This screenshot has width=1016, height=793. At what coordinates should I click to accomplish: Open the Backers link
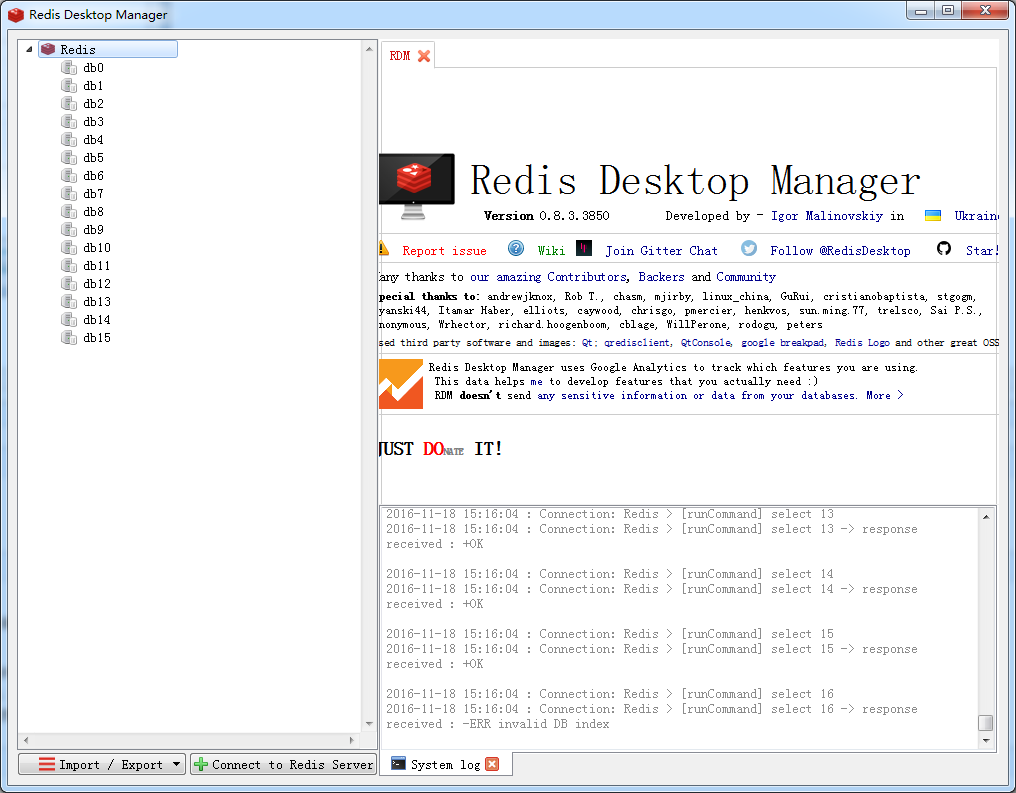click(661, 277)
